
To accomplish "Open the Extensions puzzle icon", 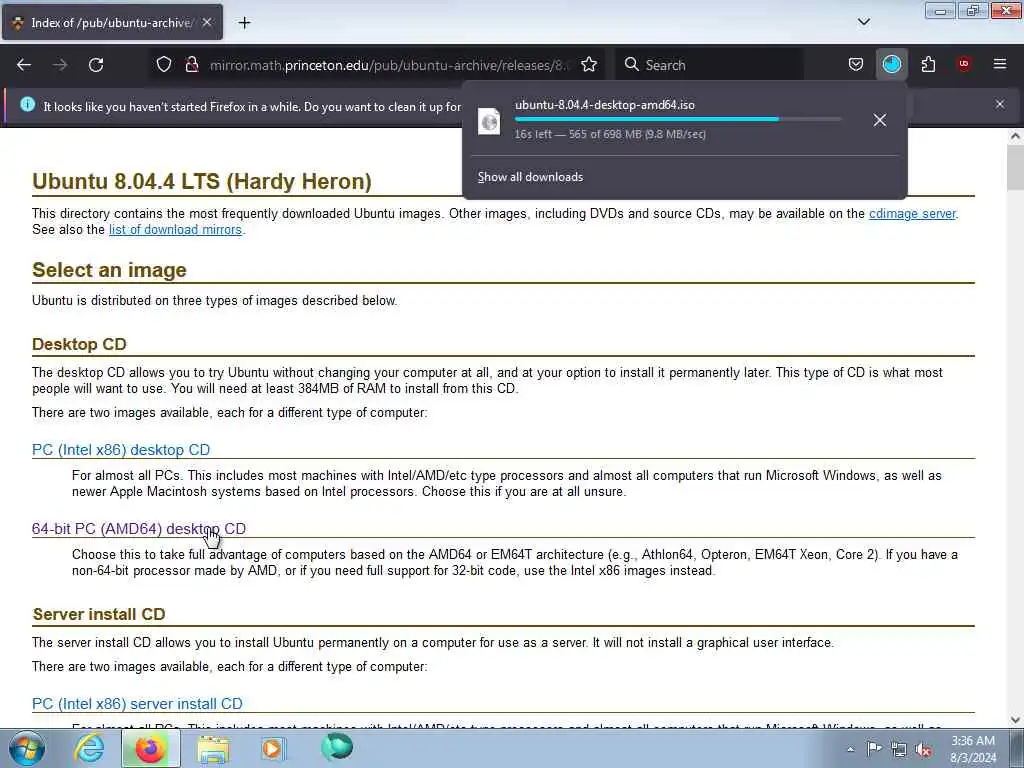I will (928, 65).
